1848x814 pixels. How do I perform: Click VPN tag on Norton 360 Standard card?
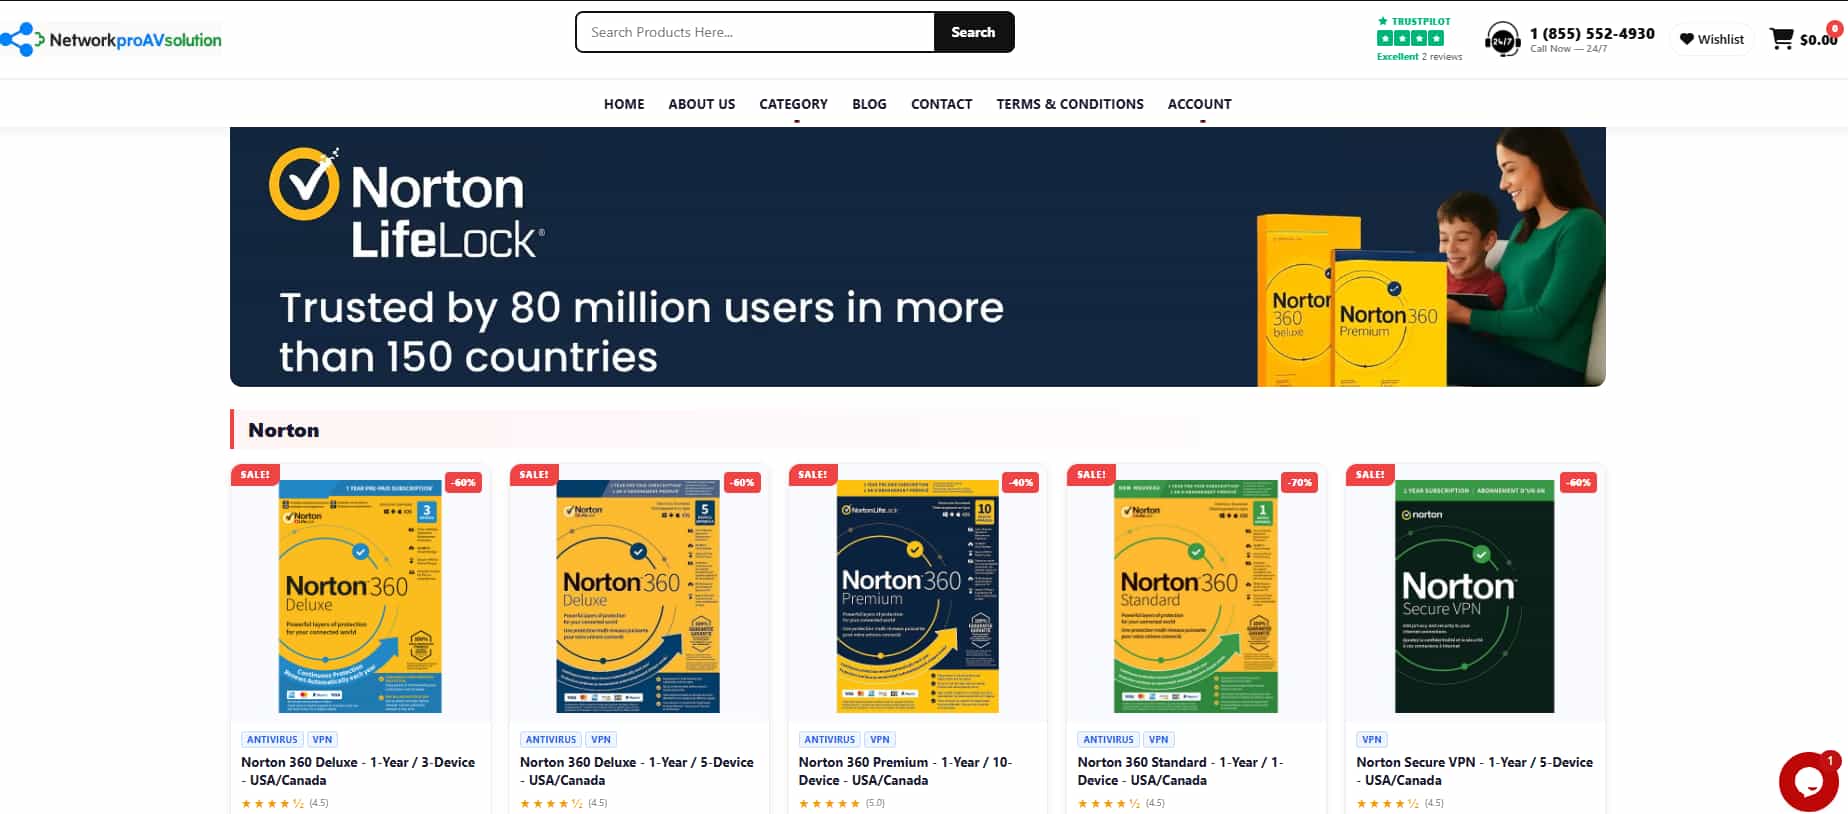1159,740
